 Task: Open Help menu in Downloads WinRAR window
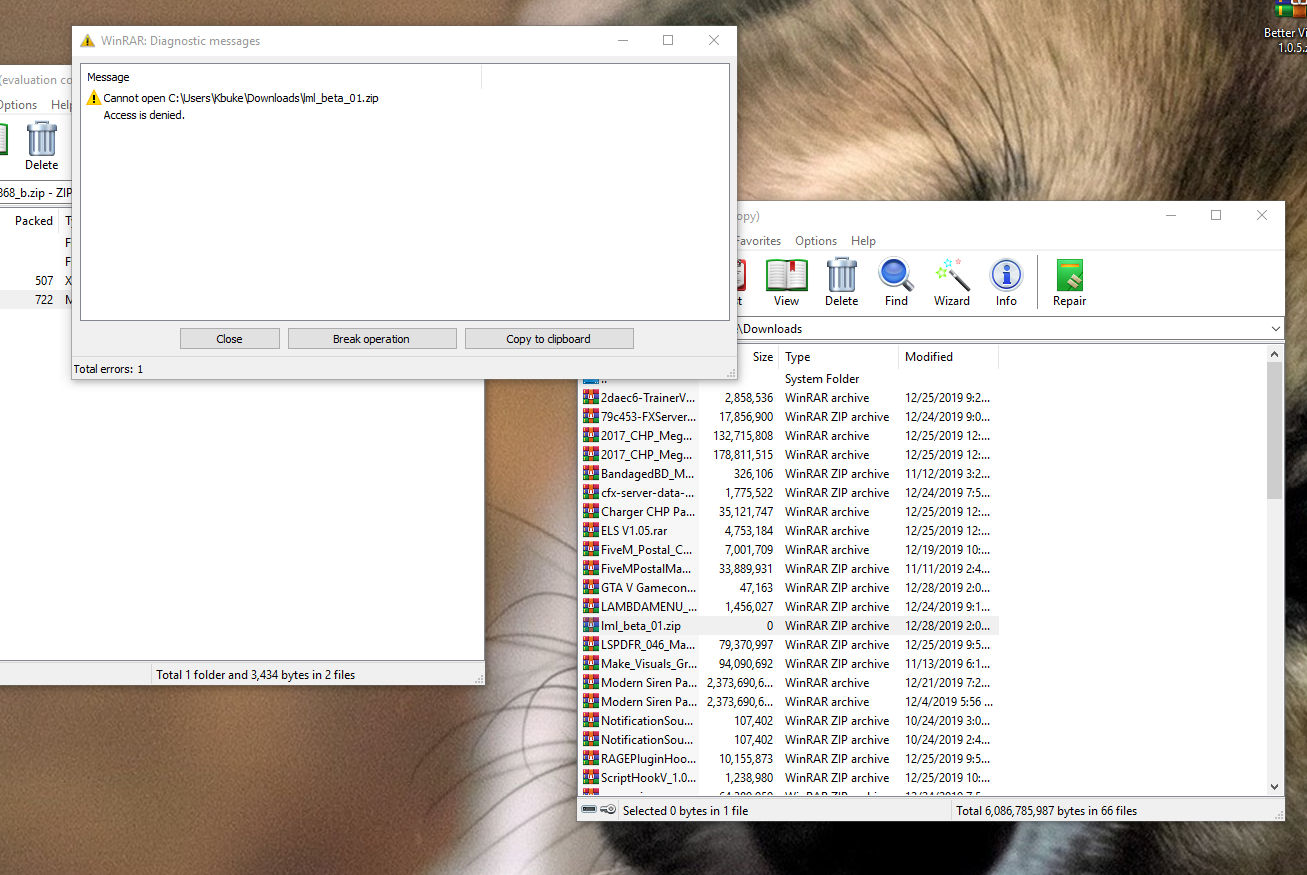[863, 241]
